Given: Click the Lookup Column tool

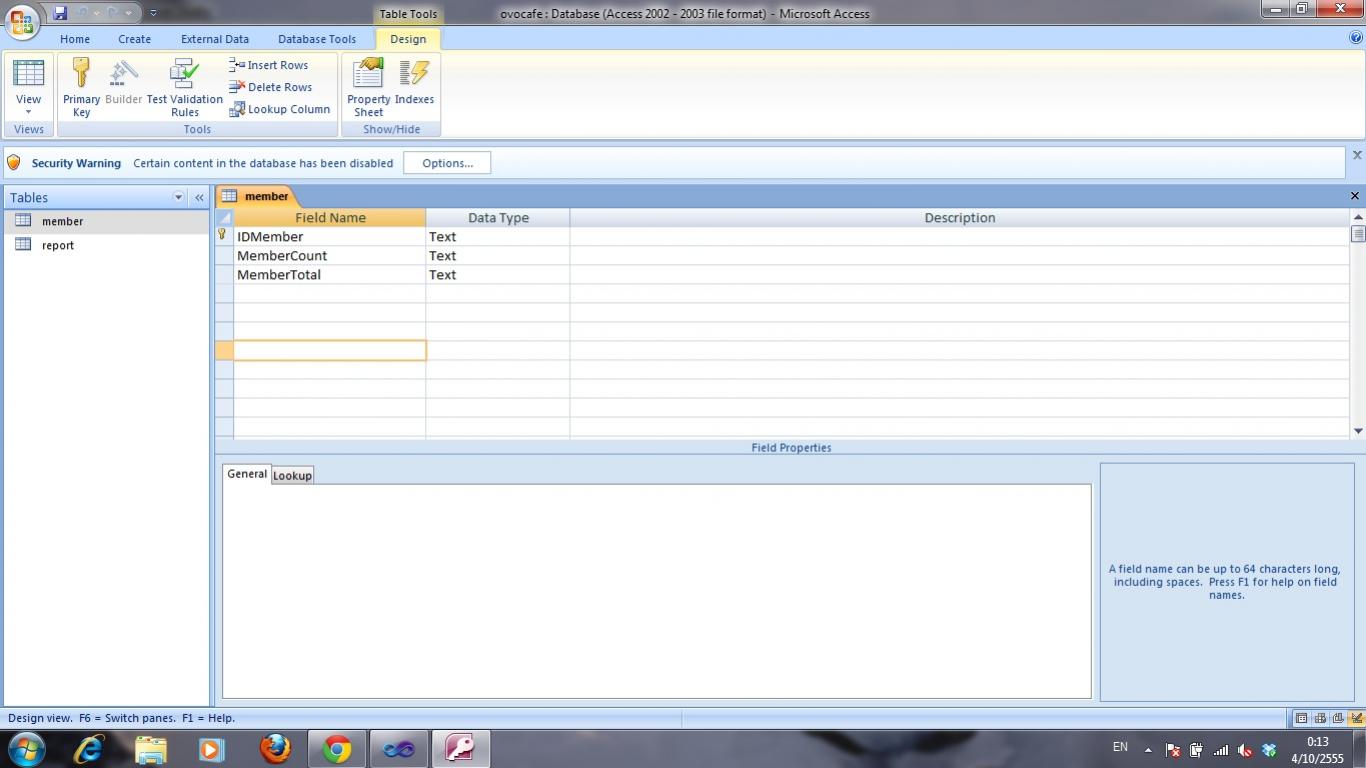Looking at the screenshot, I should [280, 109].
